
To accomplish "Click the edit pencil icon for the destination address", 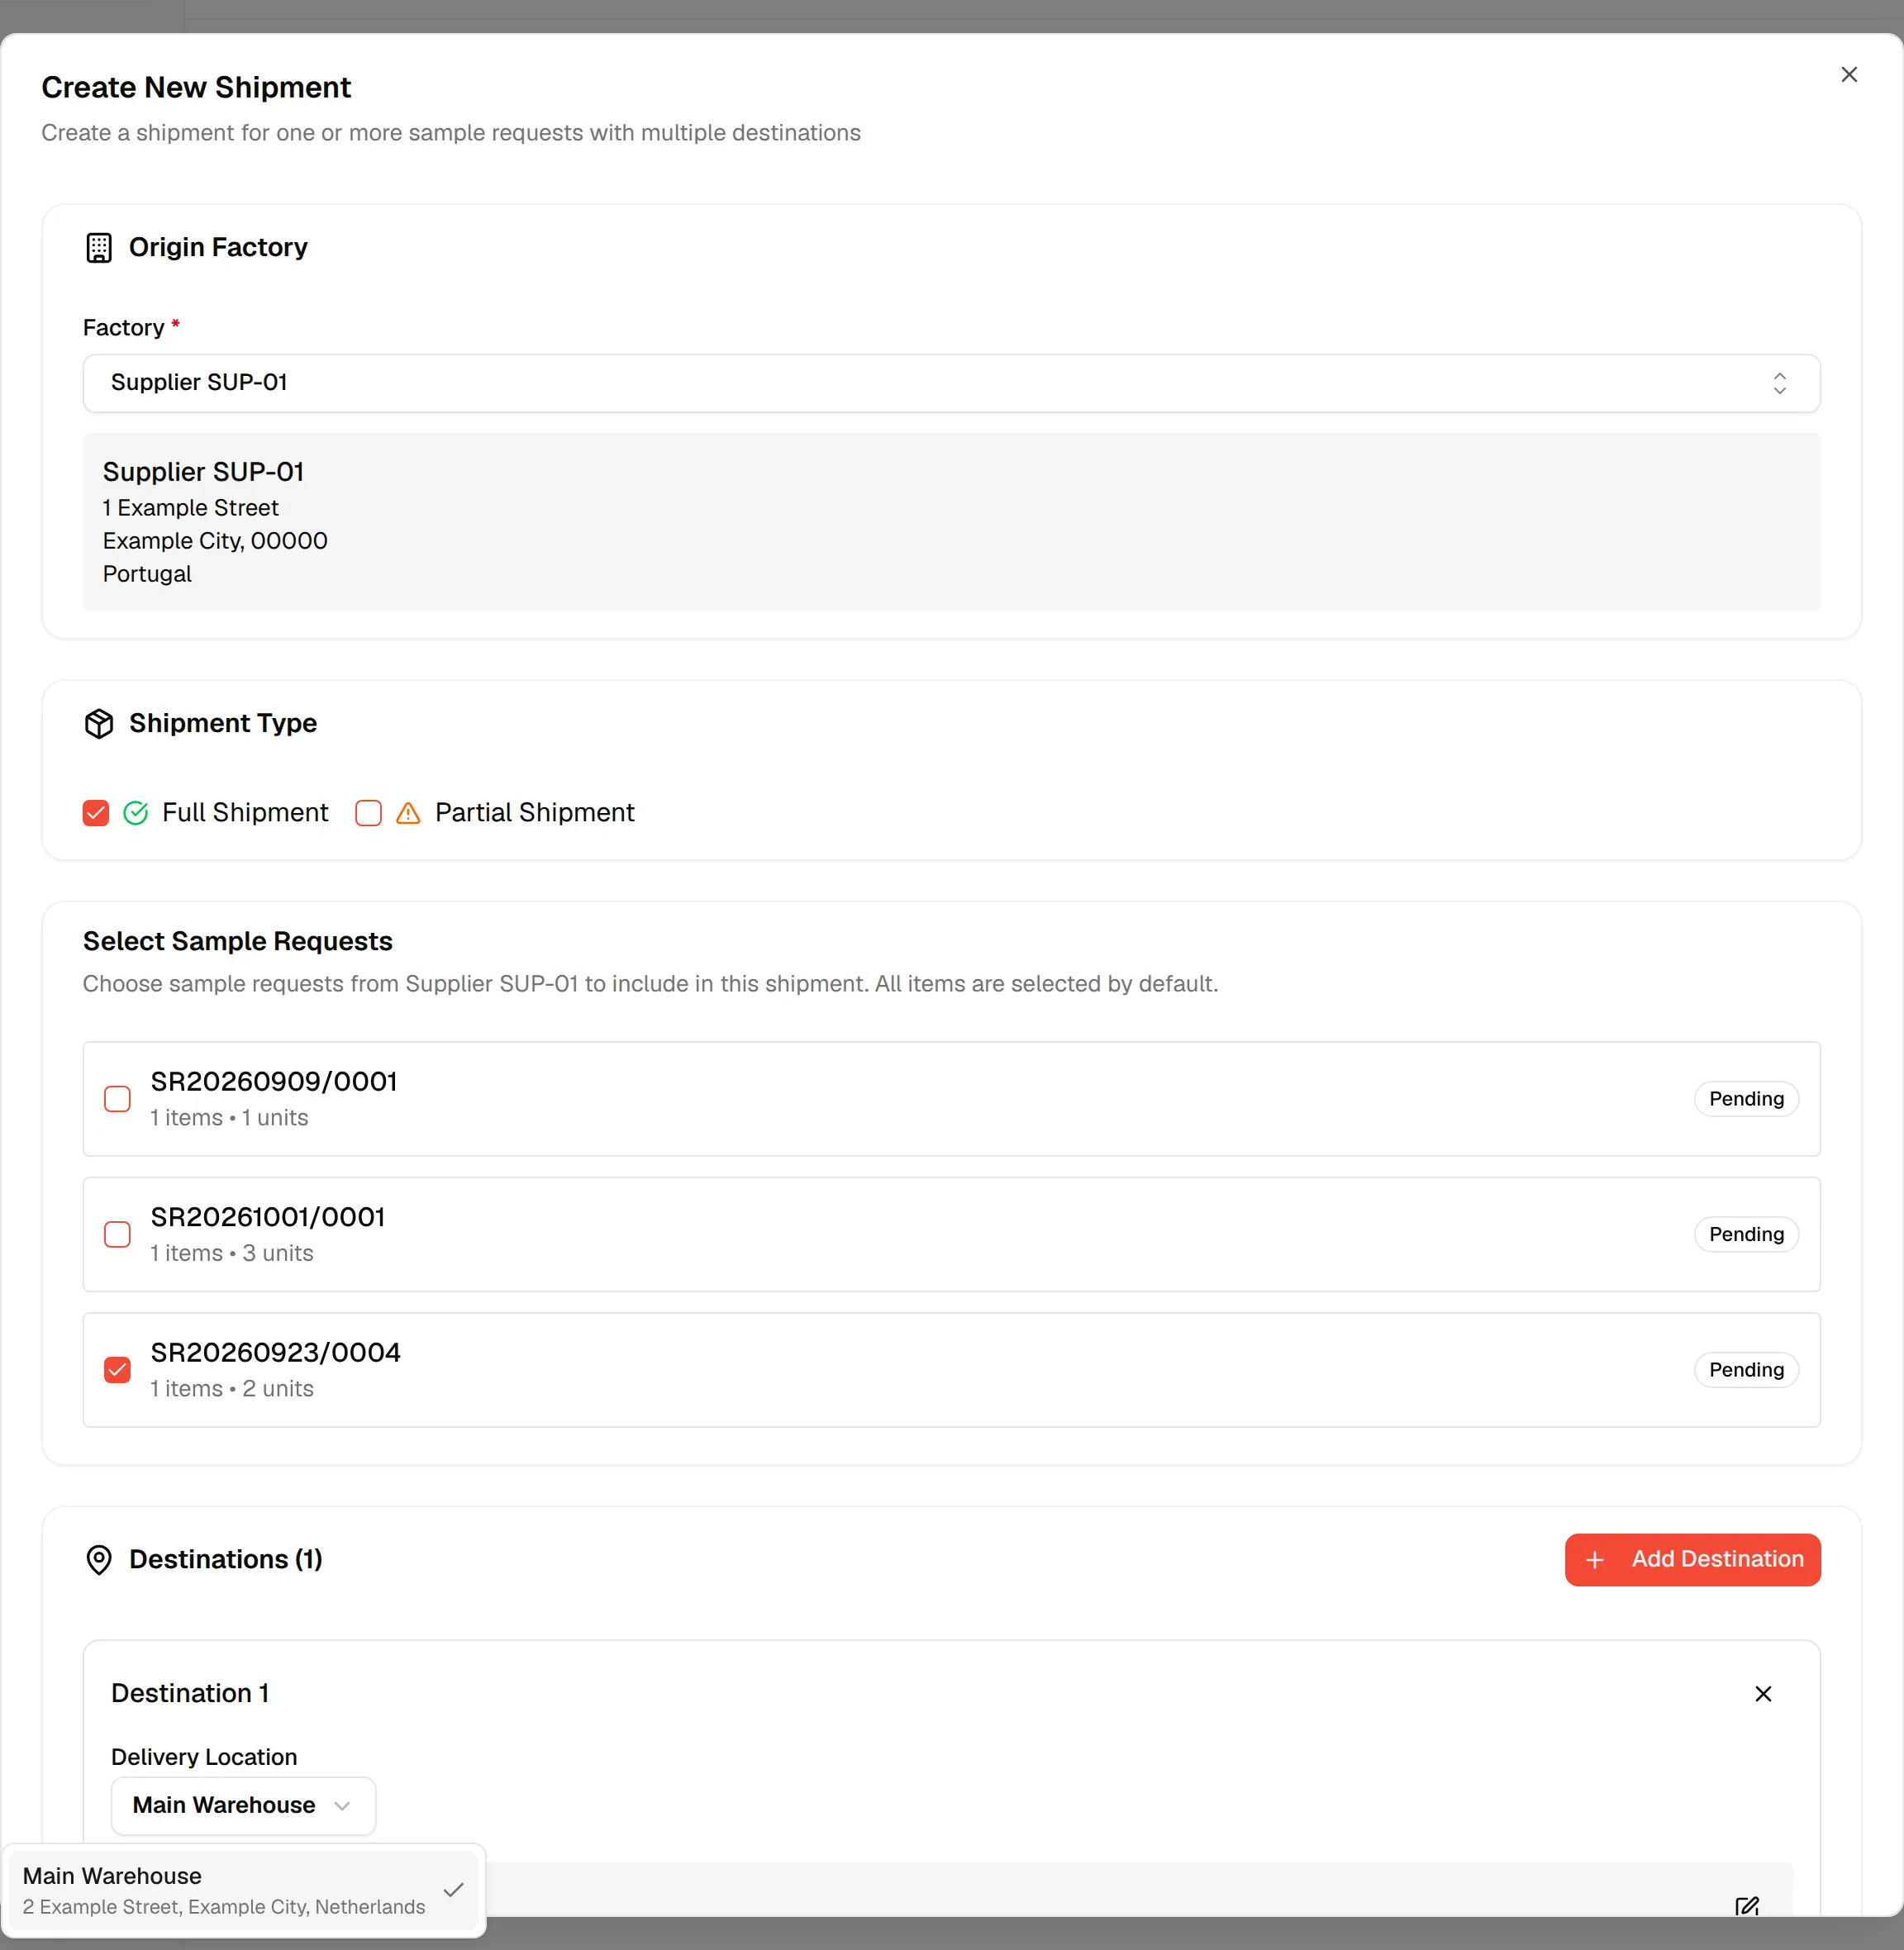I will pyautogui.click(x=1747, y=1906).
